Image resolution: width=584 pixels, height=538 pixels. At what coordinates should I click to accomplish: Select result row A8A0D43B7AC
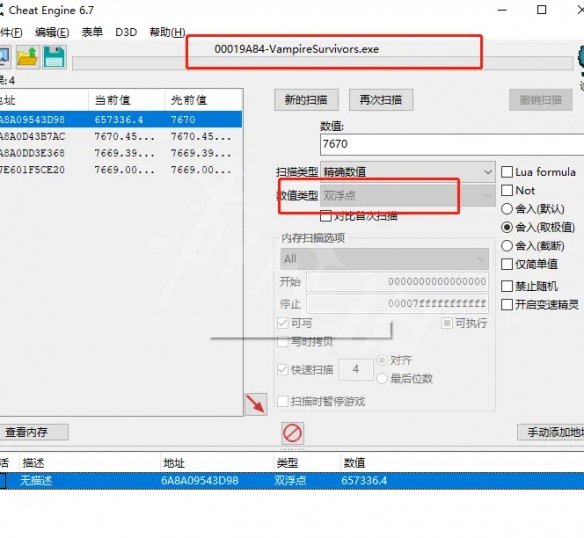(121, 136)
